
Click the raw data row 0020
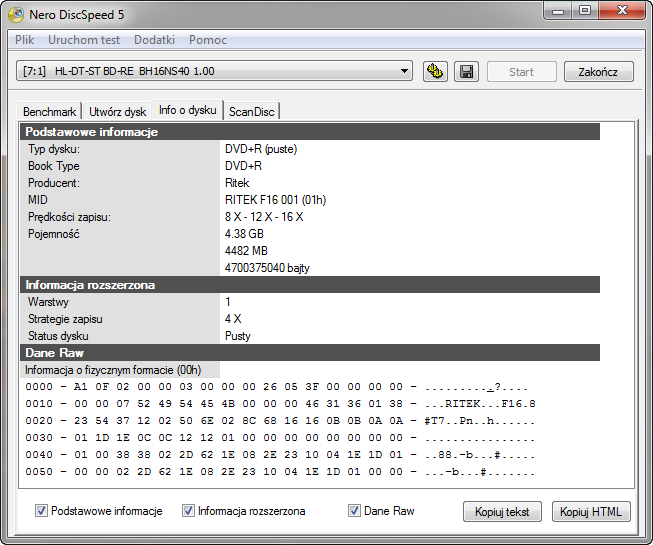click(280, 421)
